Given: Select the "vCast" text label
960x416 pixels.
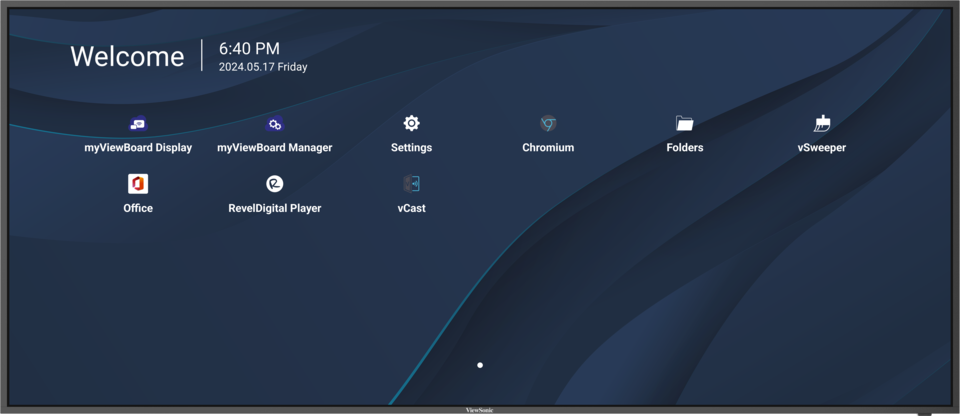Looking at the screenshot, I should (x=411, y=208).
